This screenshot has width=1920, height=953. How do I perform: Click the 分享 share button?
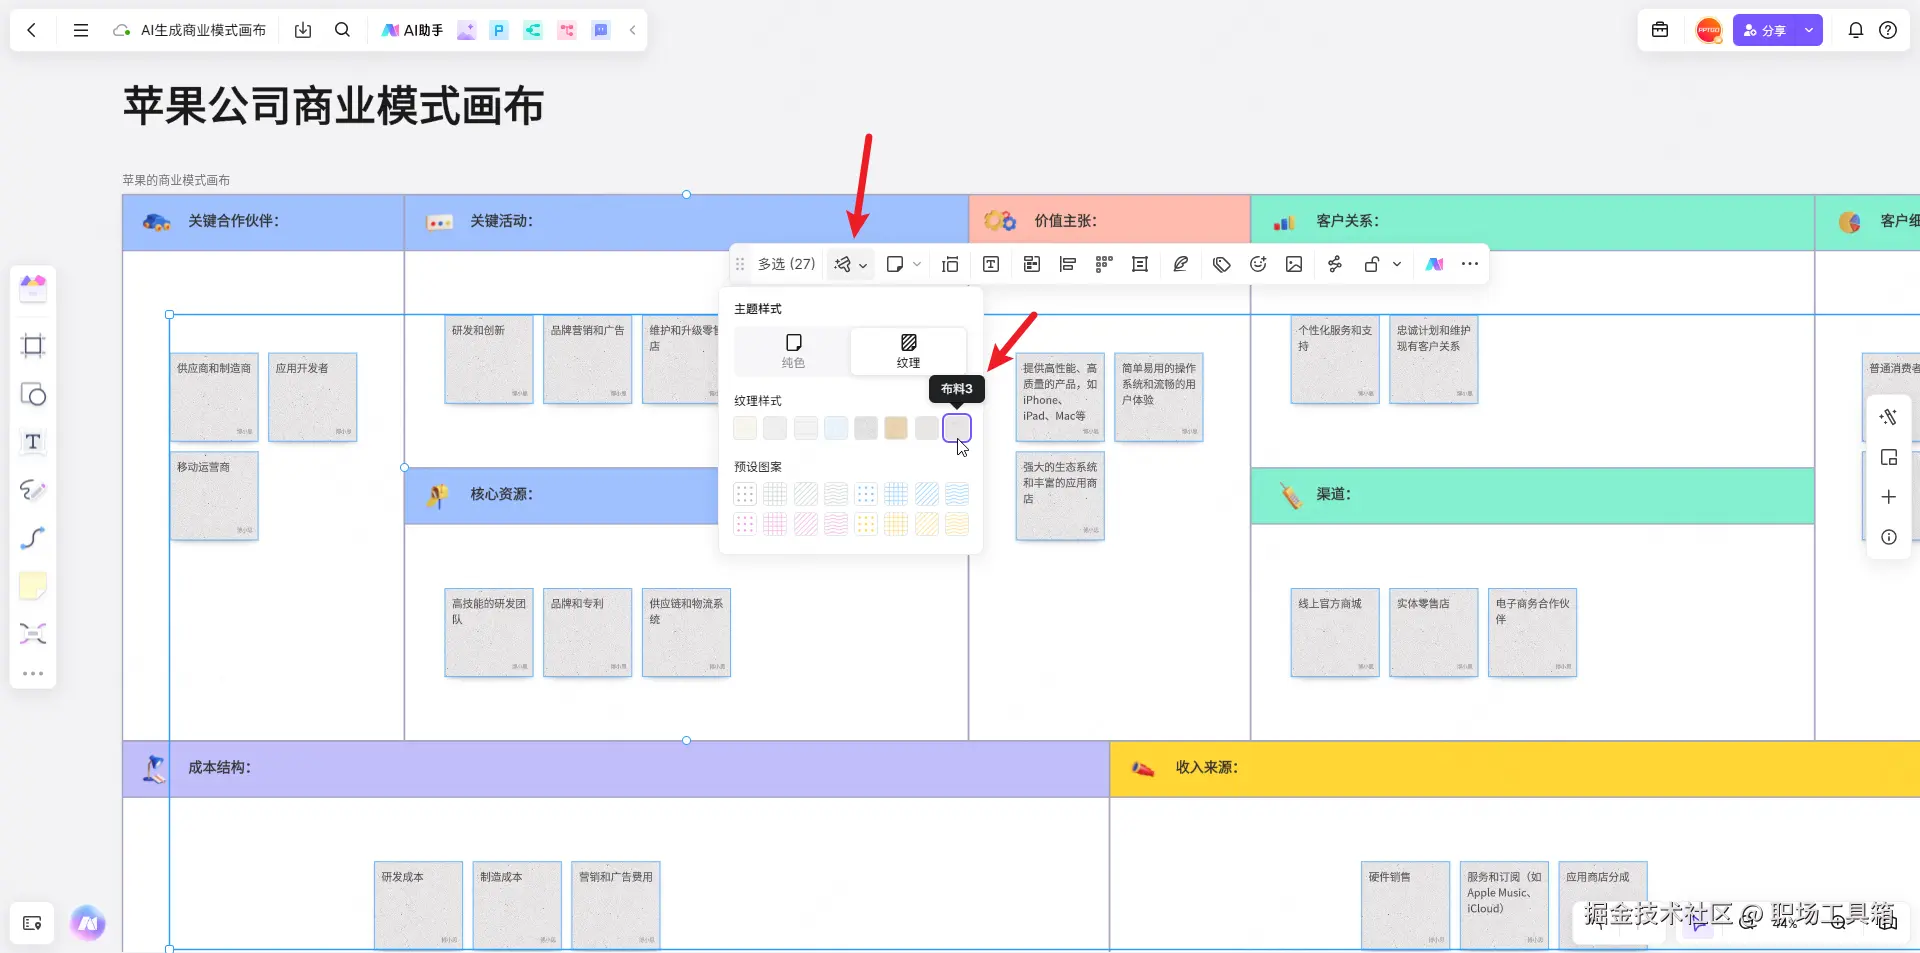(x=1765, y=30)
